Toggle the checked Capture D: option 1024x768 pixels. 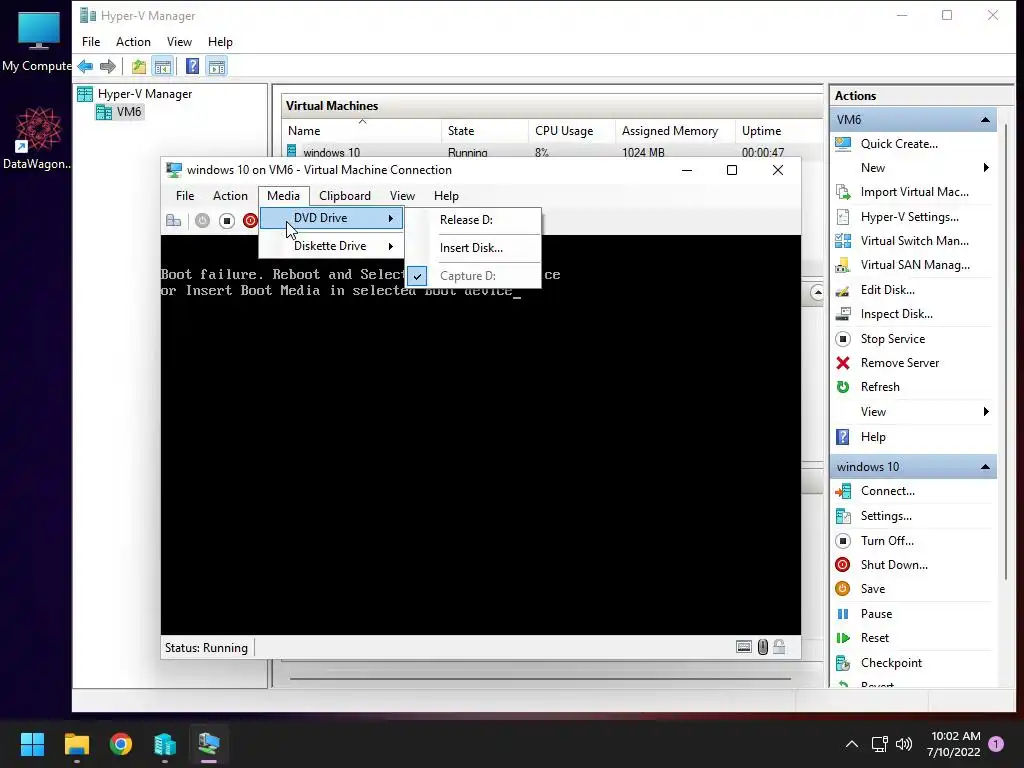(x=474, y=276)
